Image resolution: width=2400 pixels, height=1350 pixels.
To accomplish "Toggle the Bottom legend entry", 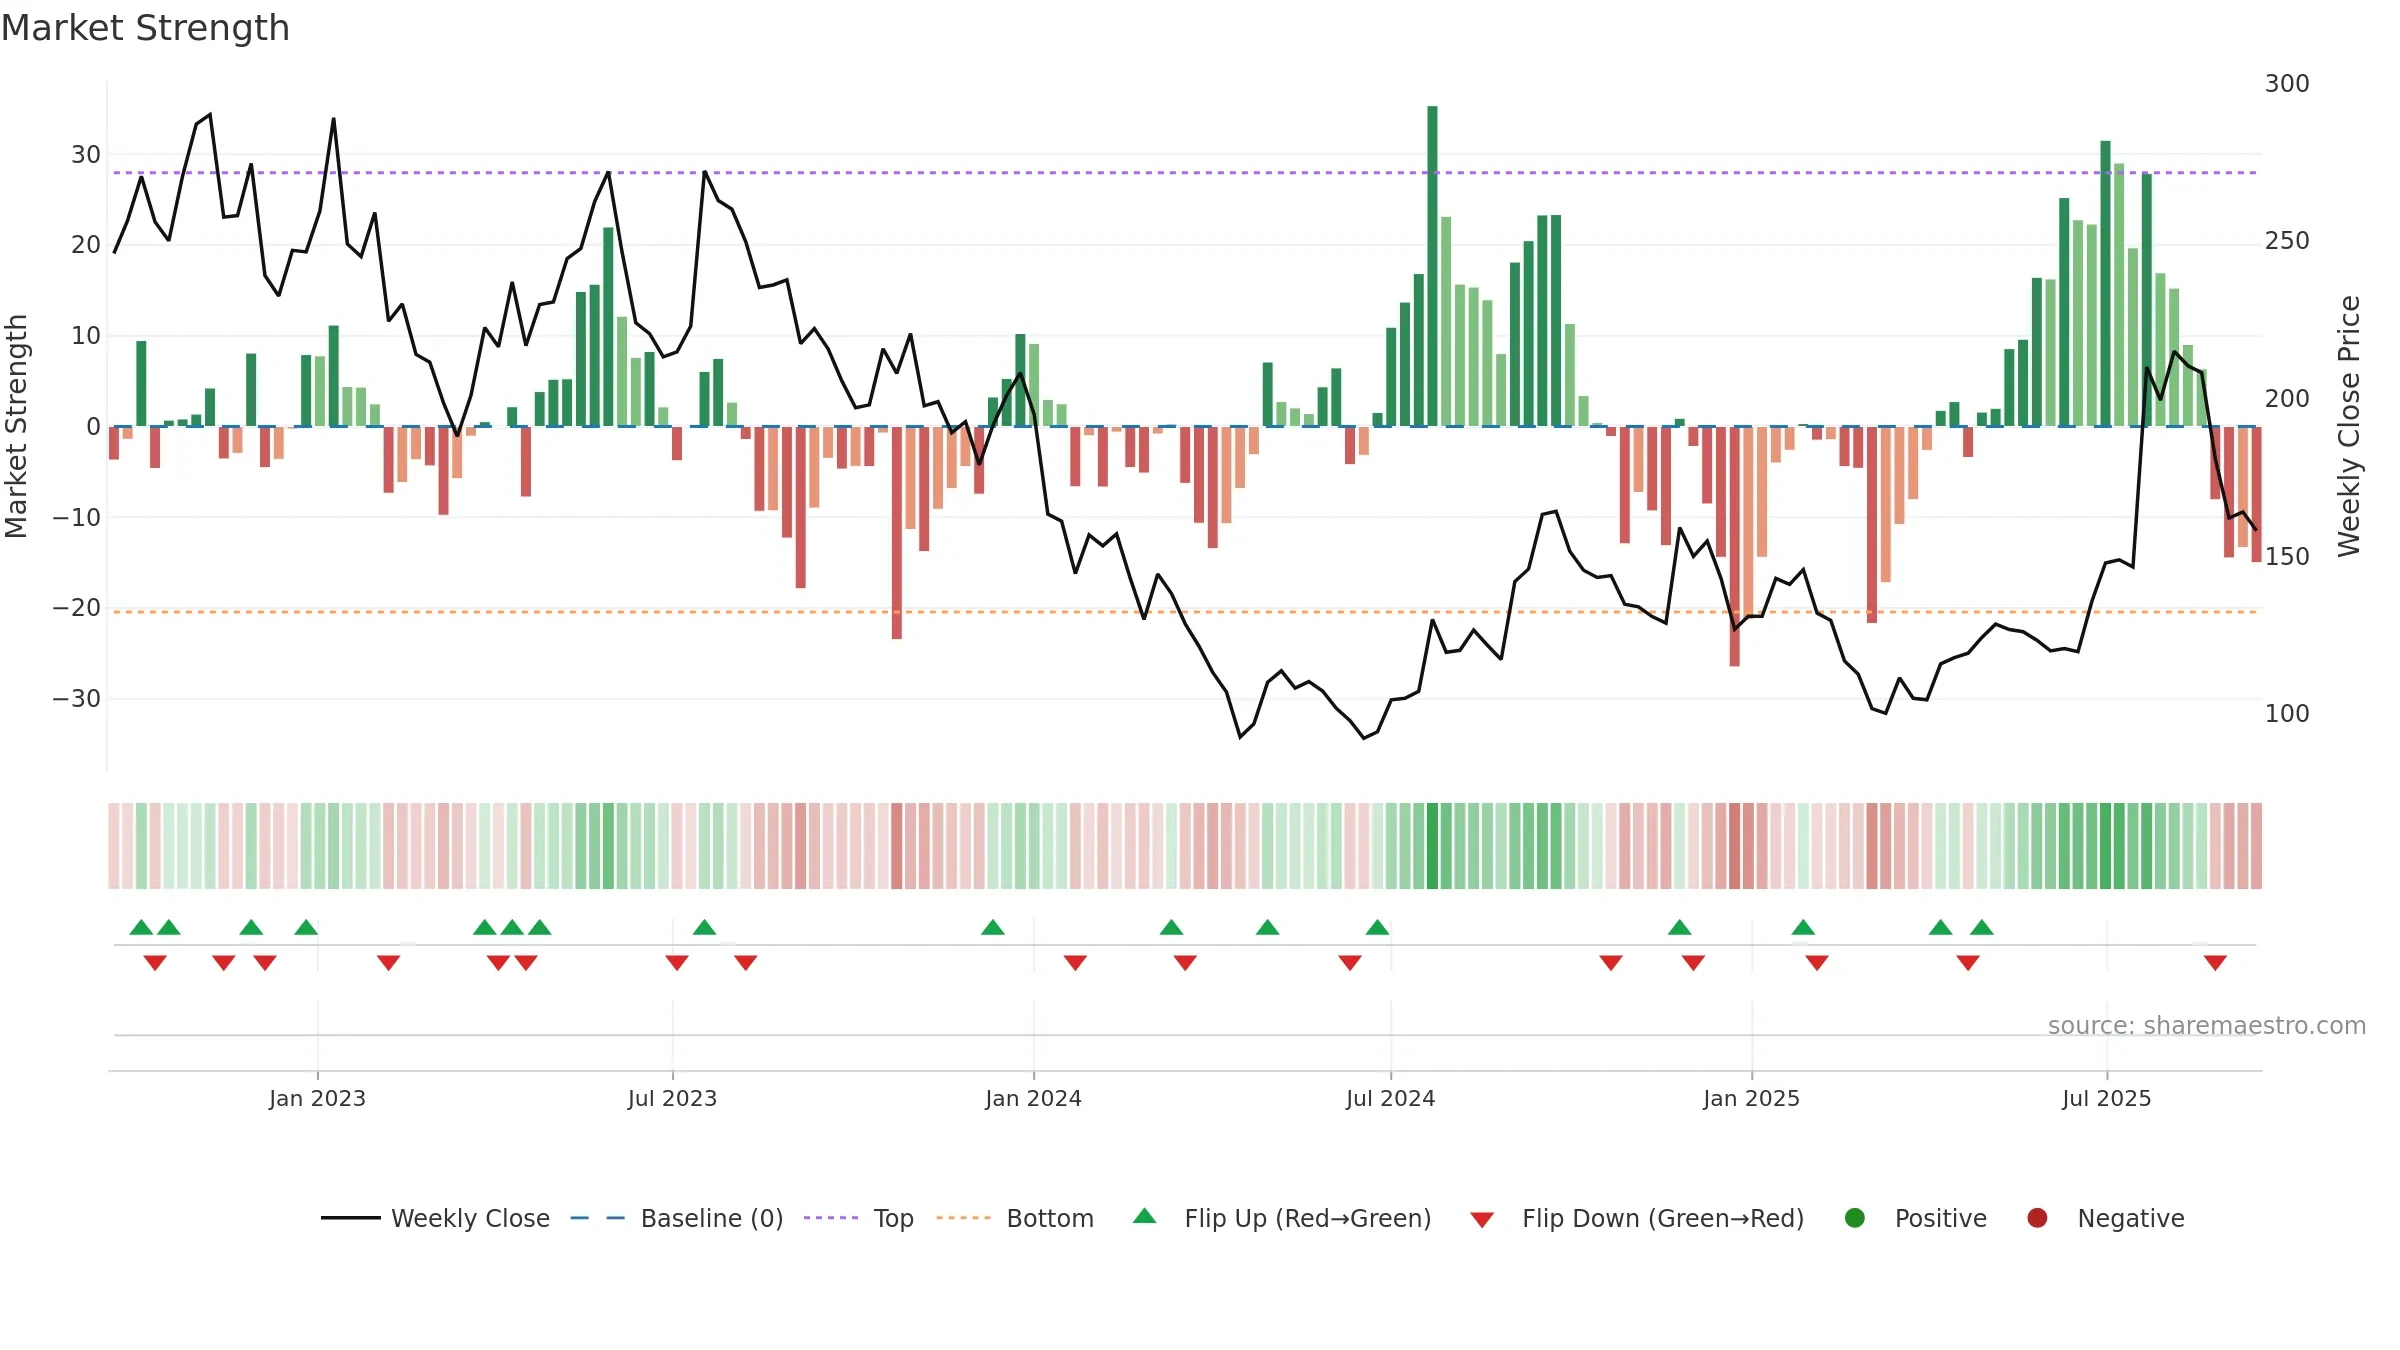I will [1015, 1218].
